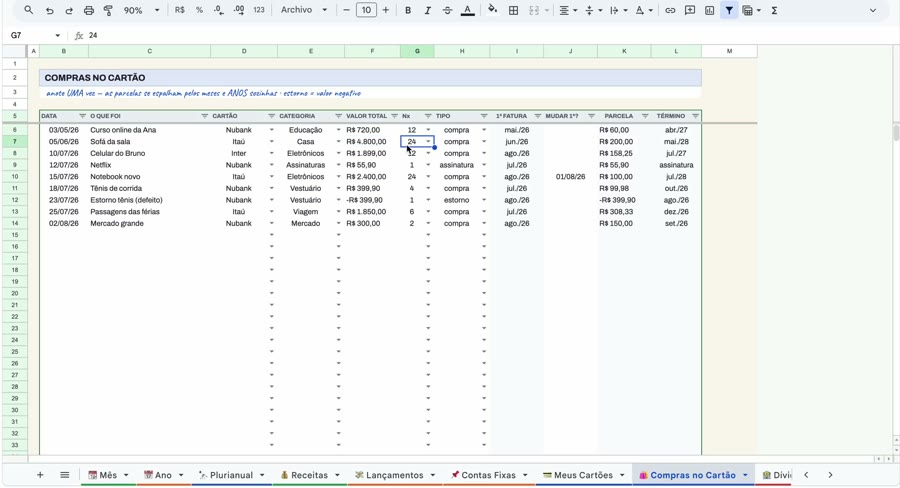This screenshot has width=900, height=488.
Task: Switch to the Contas Fixas sheet tab
Action: pyautogui.click(x=488, y=475)
